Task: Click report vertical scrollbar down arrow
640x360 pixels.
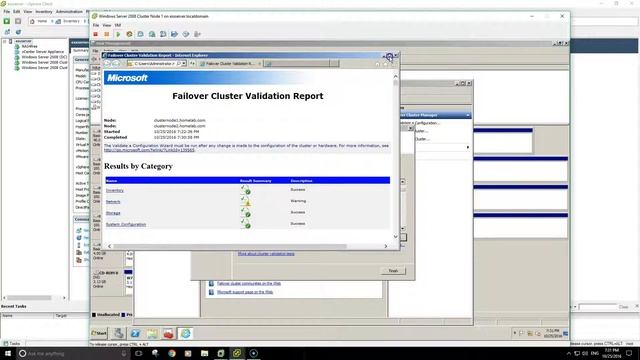Action: pos(396,236)
